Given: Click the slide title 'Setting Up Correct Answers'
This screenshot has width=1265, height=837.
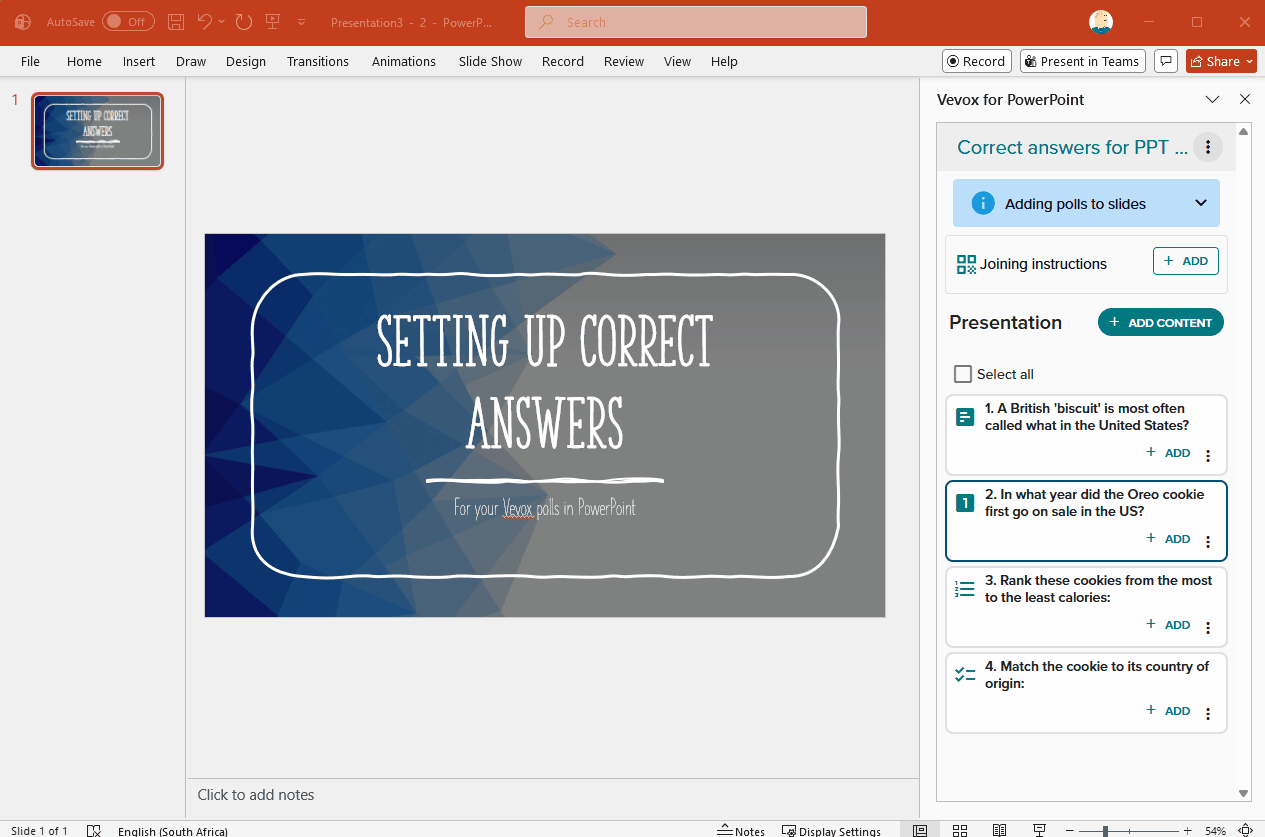Looking at the screenshot, I should tap(545, 381).
